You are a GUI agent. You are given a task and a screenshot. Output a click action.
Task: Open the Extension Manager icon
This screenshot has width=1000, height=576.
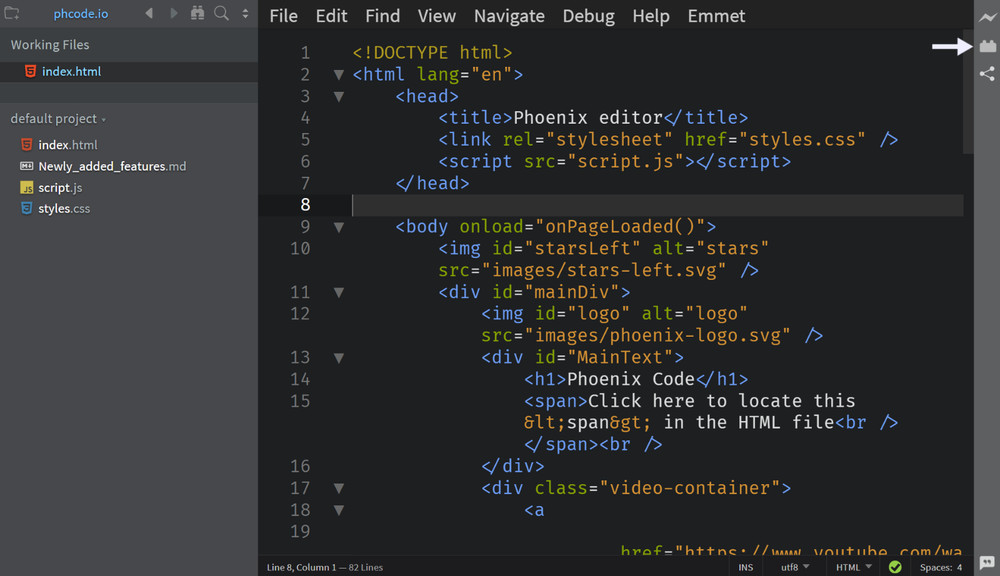pyautogui.click(x=987, y=45)
